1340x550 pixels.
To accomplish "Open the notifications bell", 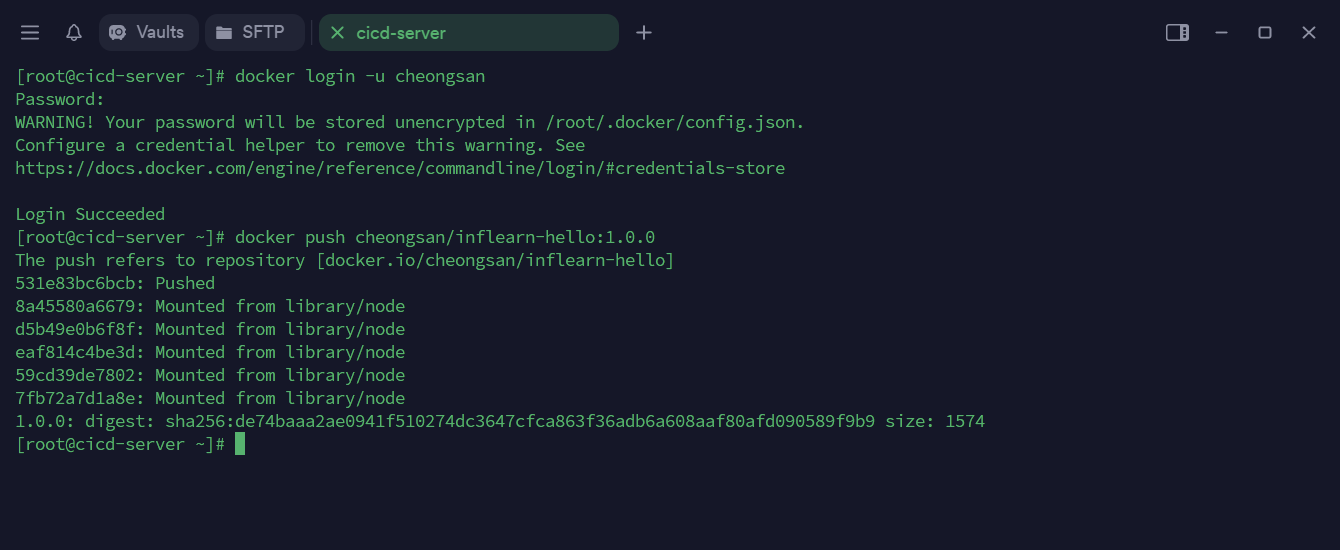I will click(74, 33).
